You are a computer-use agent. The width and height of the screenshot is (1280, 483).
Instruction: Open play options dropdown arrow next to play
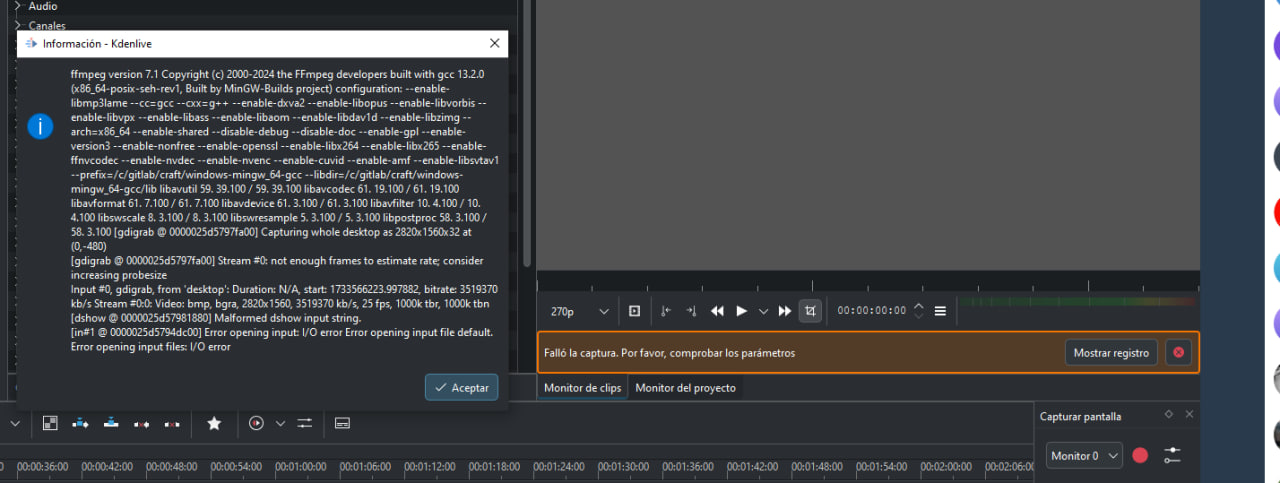[764, 311]
